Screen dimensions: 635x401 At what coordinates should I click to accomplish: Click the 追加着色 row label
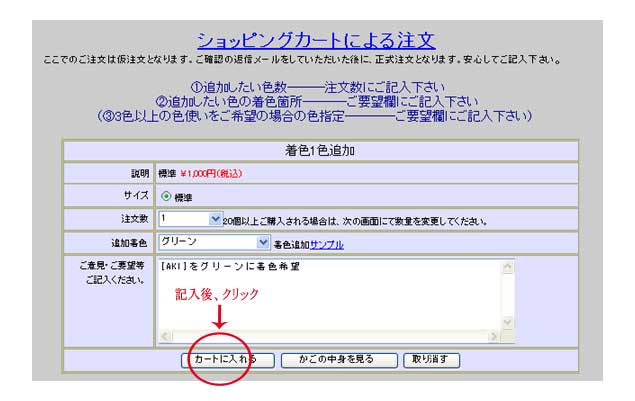click(x=130, y=243)
